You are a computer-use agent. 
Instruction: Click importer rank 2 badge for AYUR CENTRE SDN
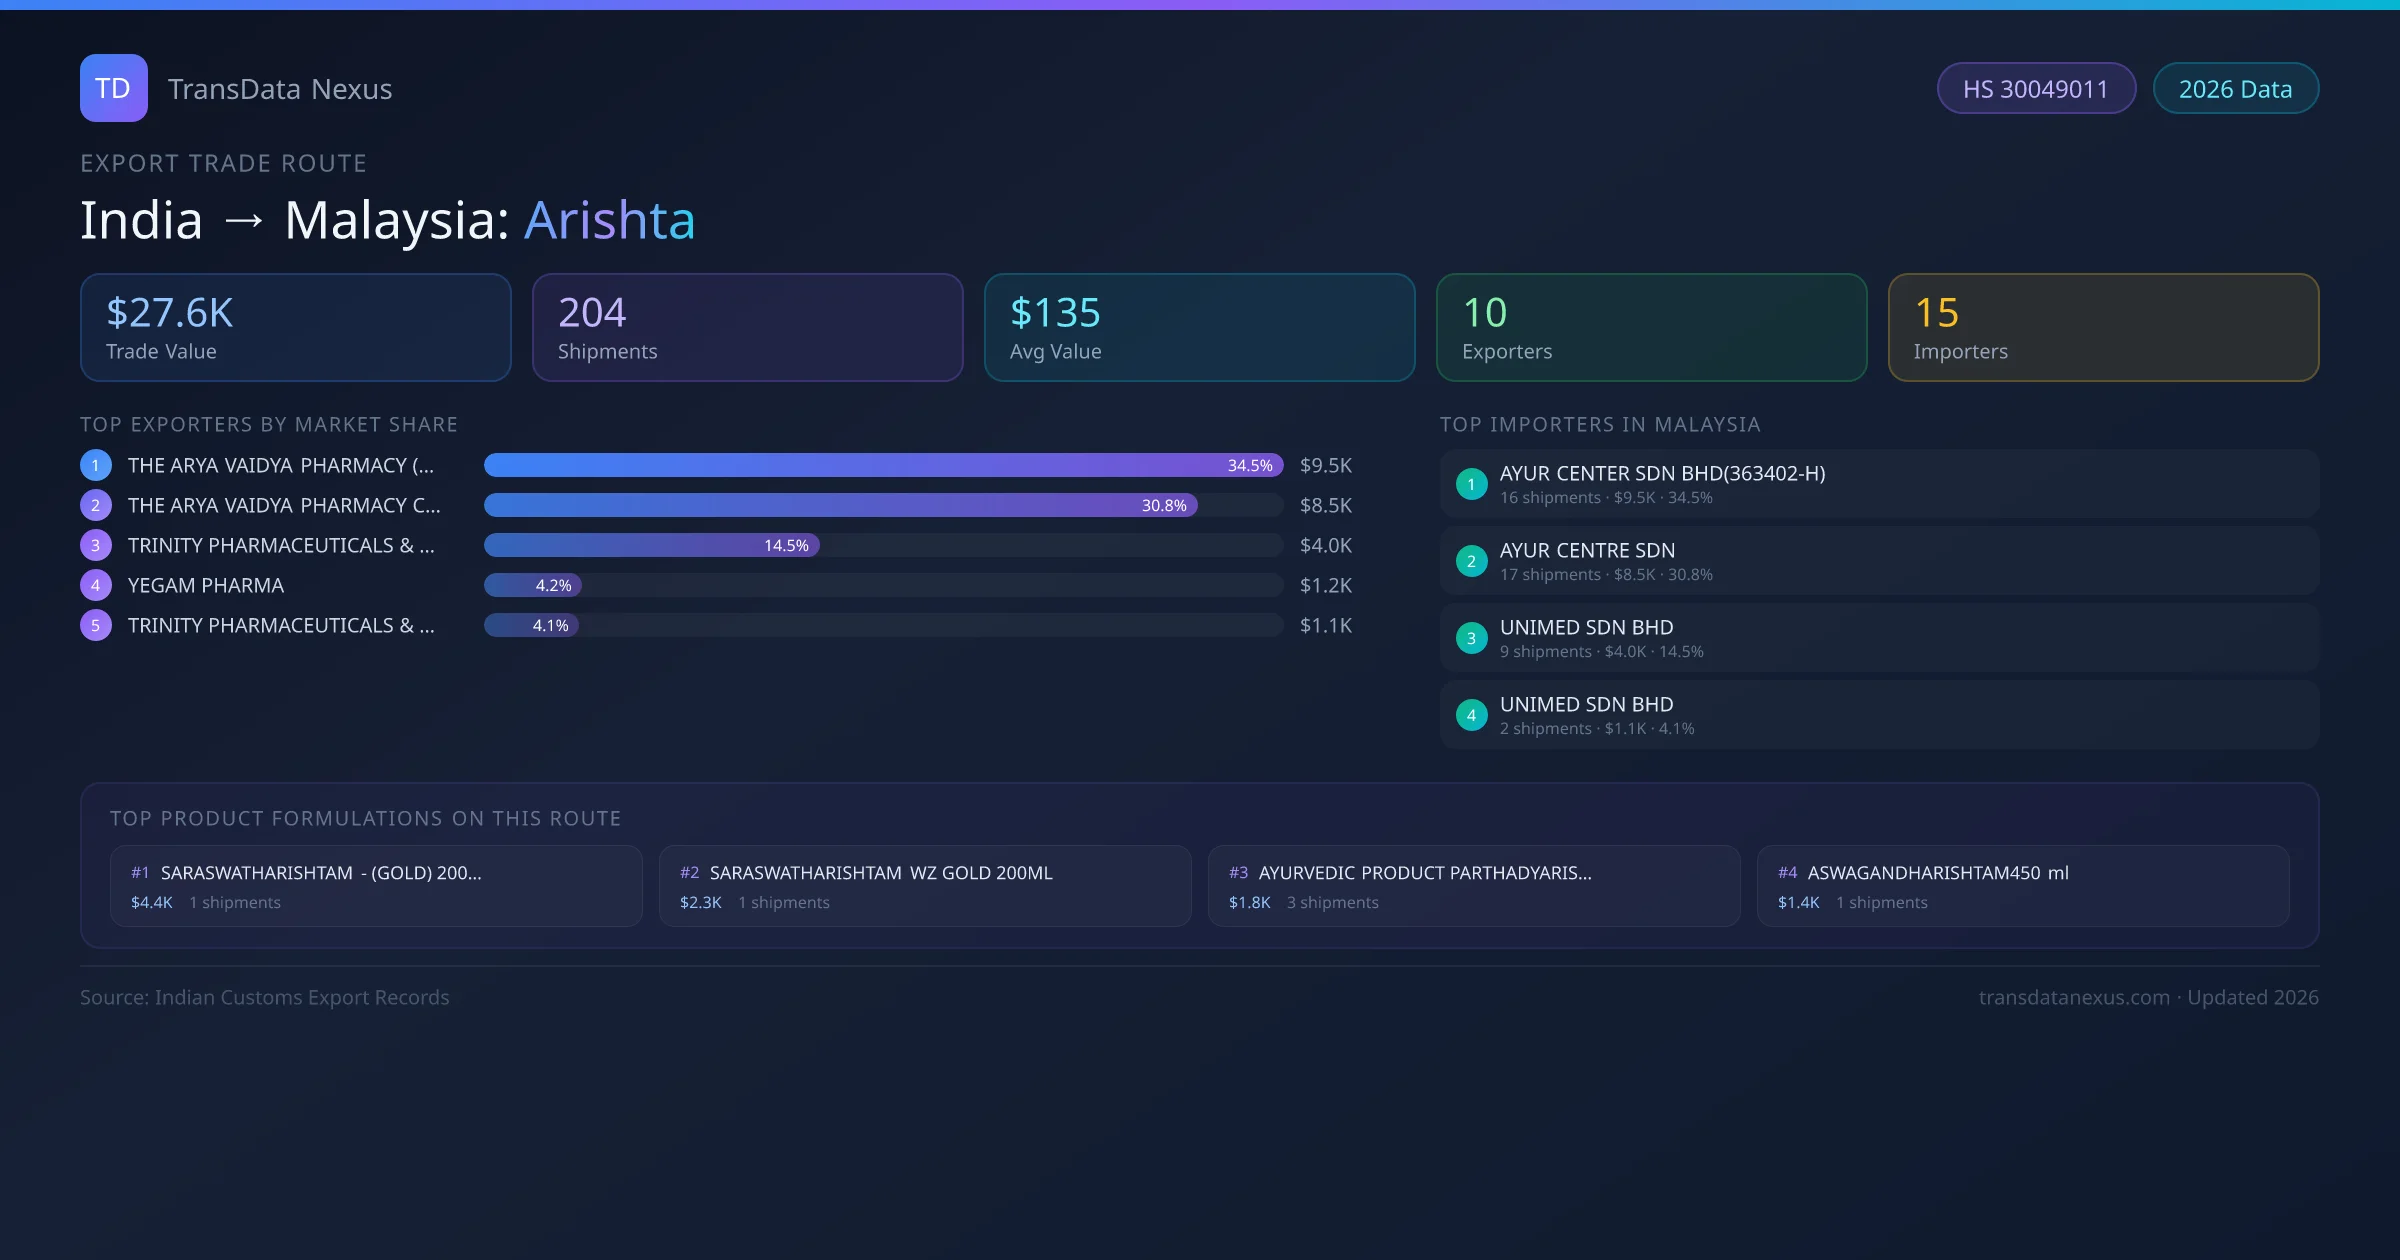point(1471,561)
